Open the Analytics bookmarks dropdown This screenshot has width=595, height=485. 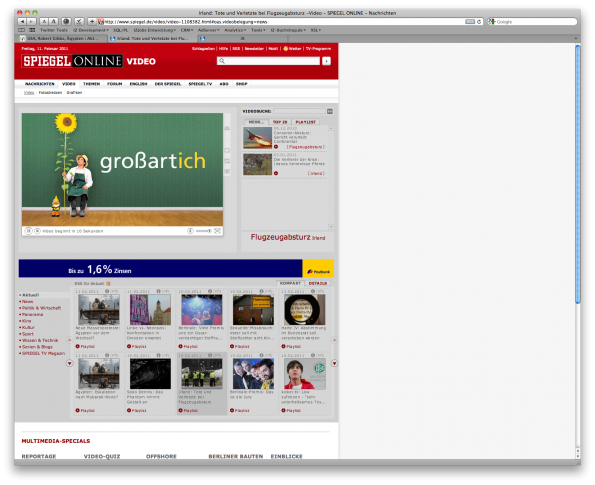click(x=235, y=30)
